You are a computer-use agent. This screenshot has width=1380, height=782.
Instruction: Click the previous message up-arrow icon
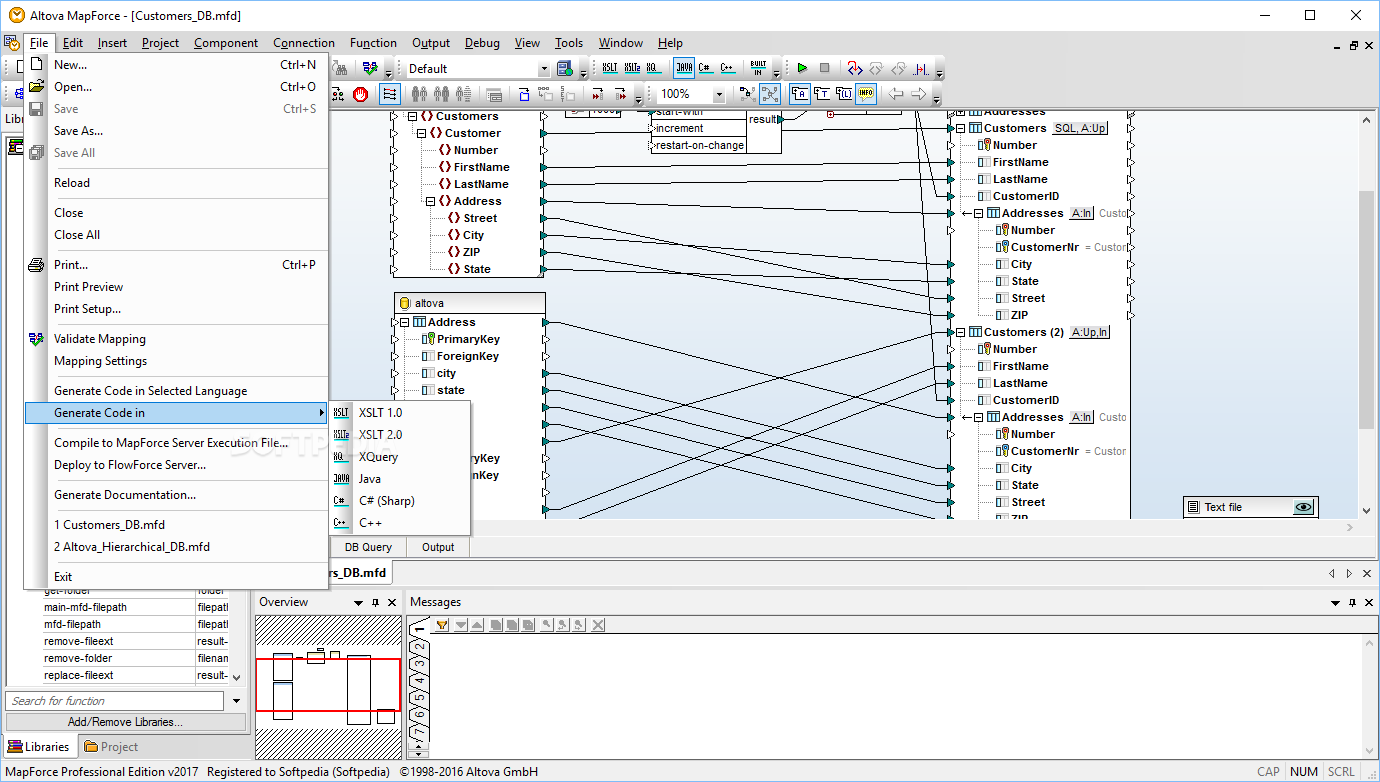[477, 625]
